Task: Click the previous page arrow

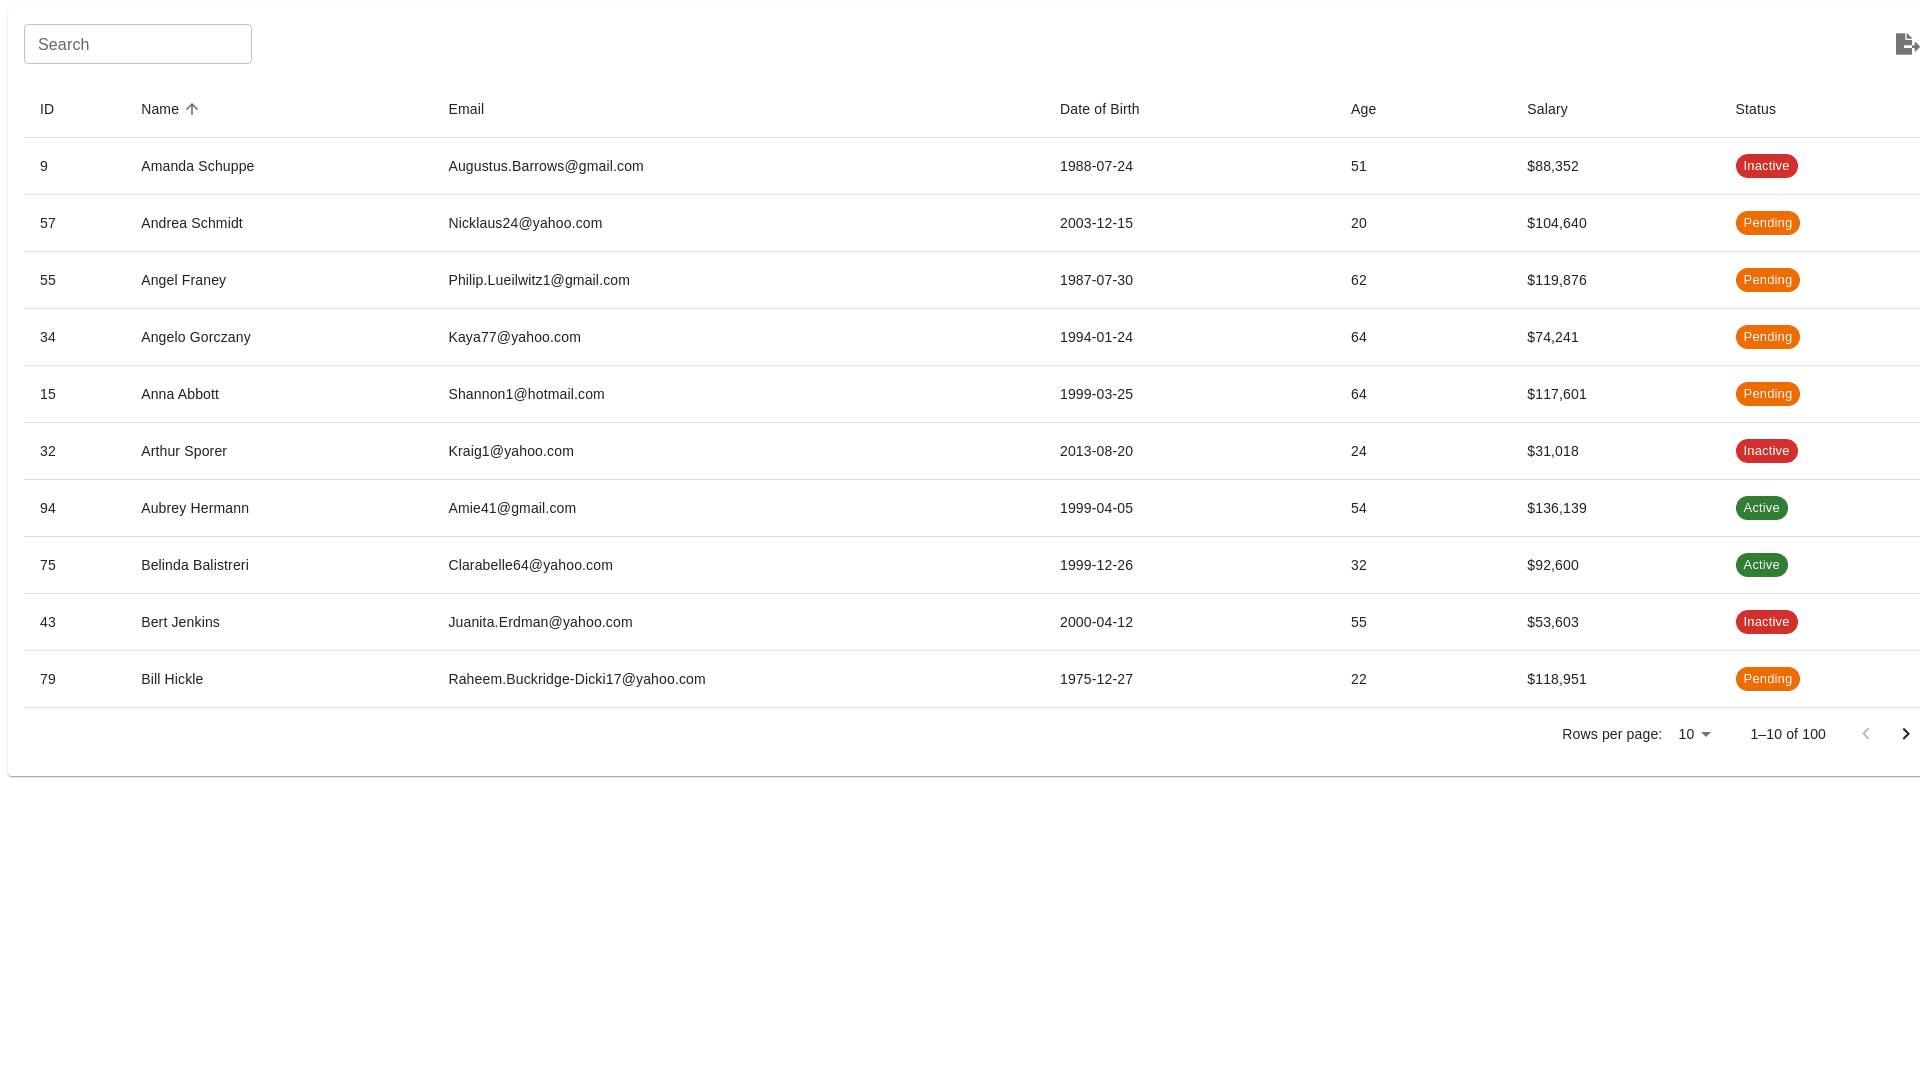Action: coord(1865,734)
